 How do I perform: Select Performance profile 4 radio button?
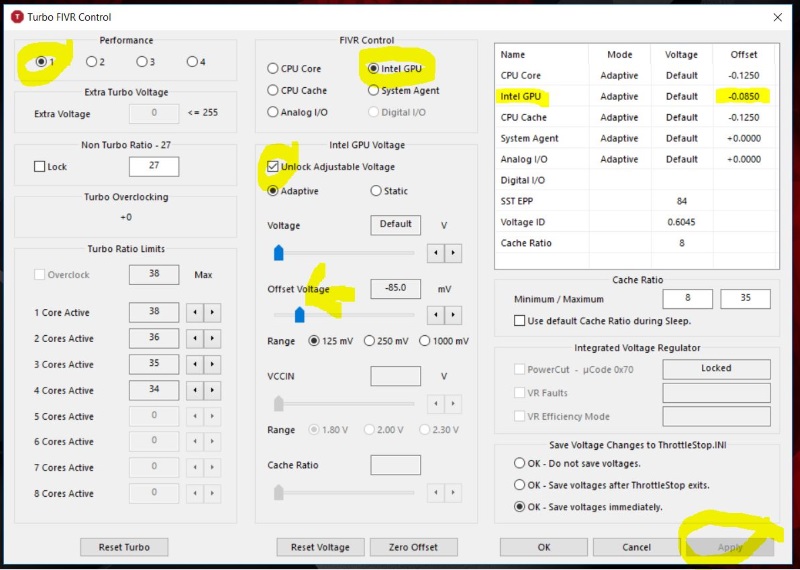(x=192, y=62)
